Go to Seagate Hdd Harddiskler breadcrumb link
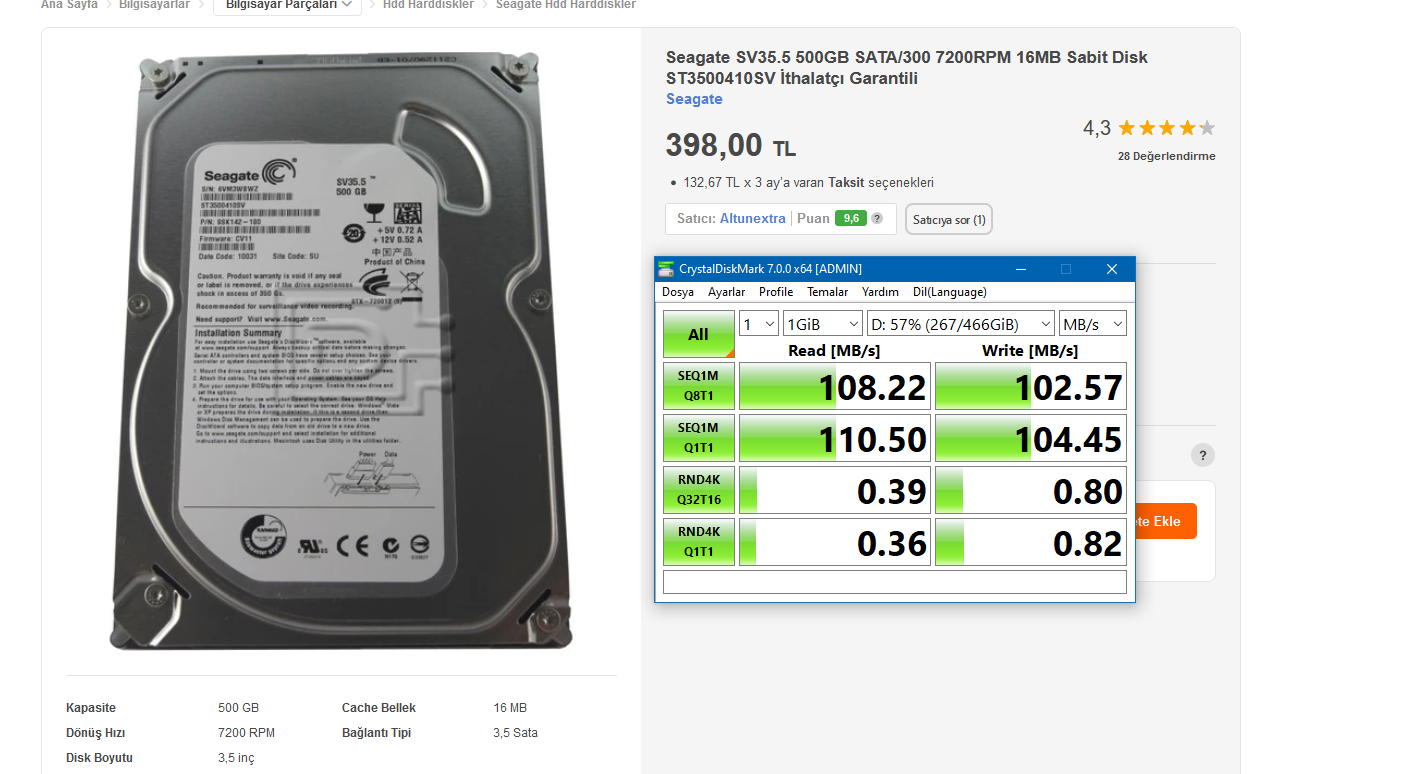This screenshot has width=1406, height=774. (566, 5)
